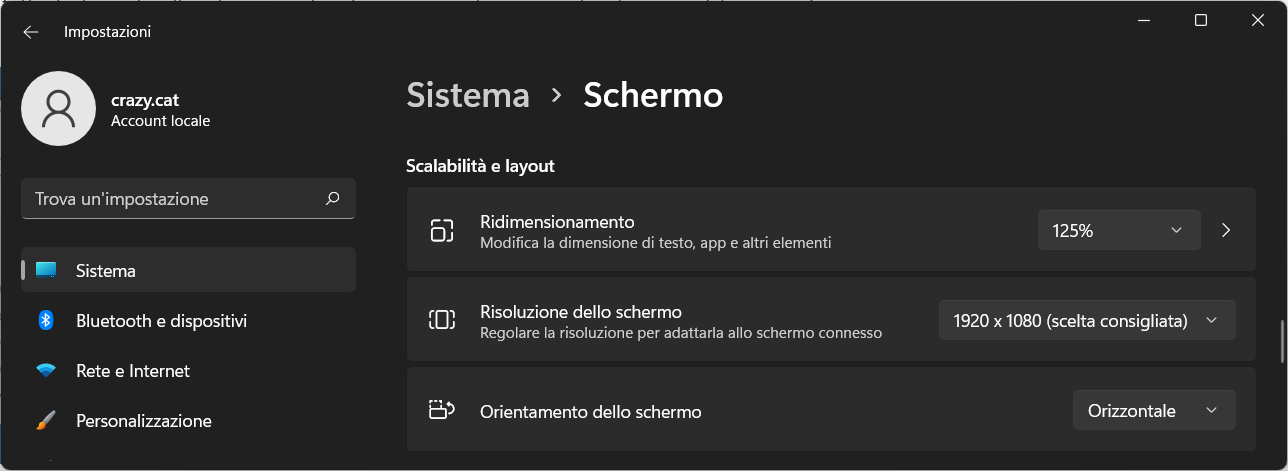Open the Personalizzazione sidebar item

(188, 420)
